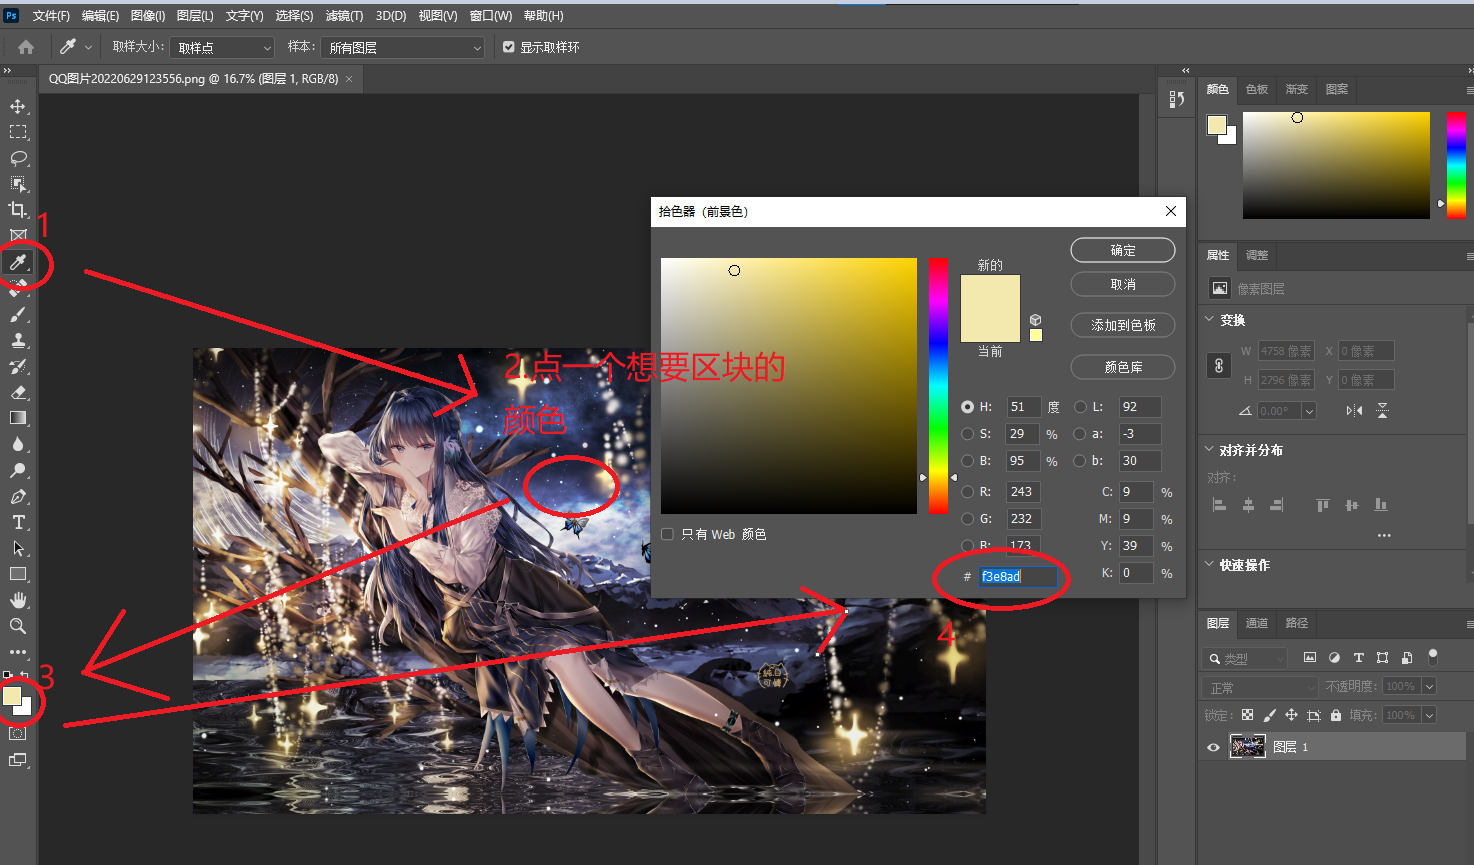Click the filter for type layers icon
The height and width of the screenshot is (865, 1474).
click(x=1358, y=658)
